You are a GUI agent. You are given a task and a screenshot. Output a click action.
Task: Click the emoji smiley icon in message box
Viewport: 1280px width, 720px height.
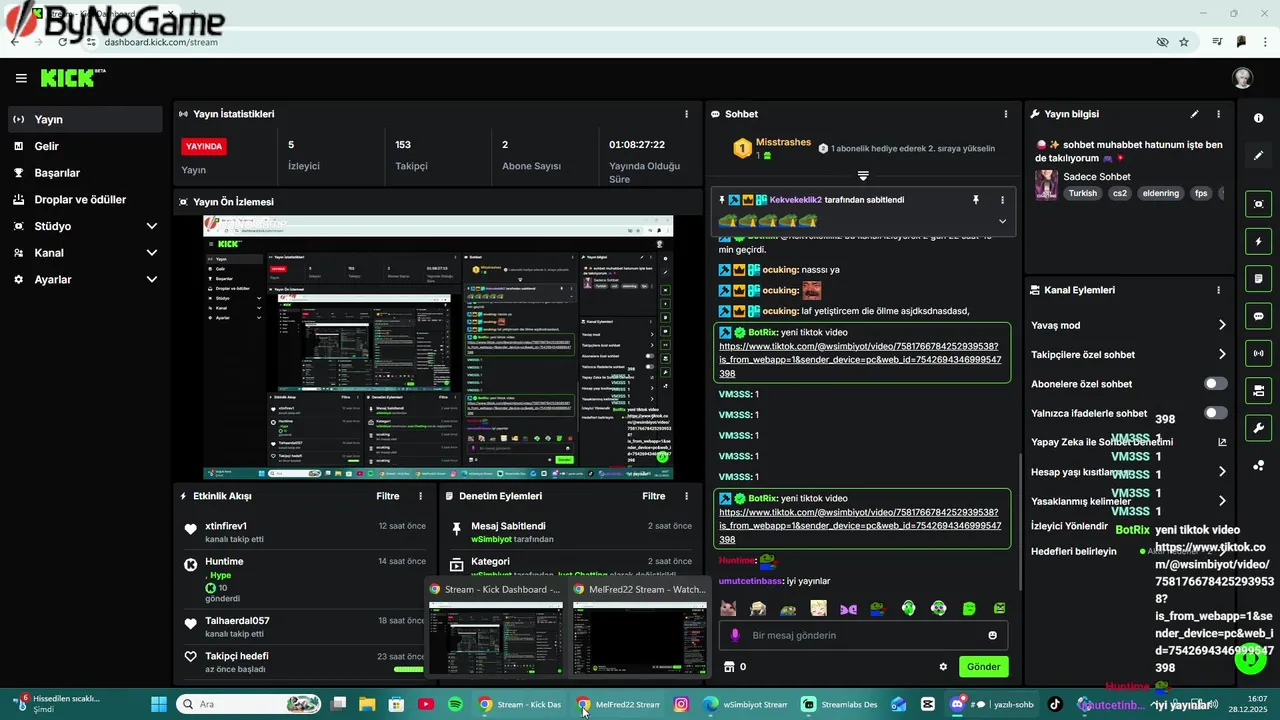point(992,635)
